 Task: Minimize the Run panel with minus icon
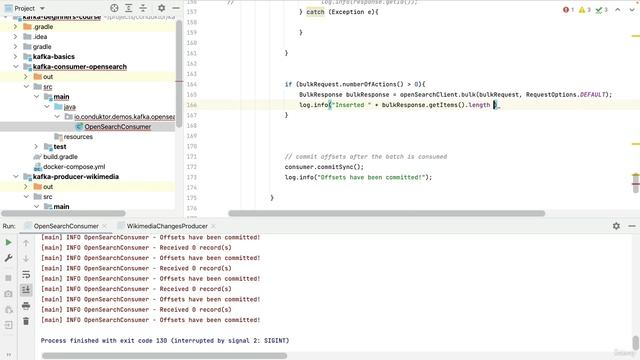coord(632,226)
